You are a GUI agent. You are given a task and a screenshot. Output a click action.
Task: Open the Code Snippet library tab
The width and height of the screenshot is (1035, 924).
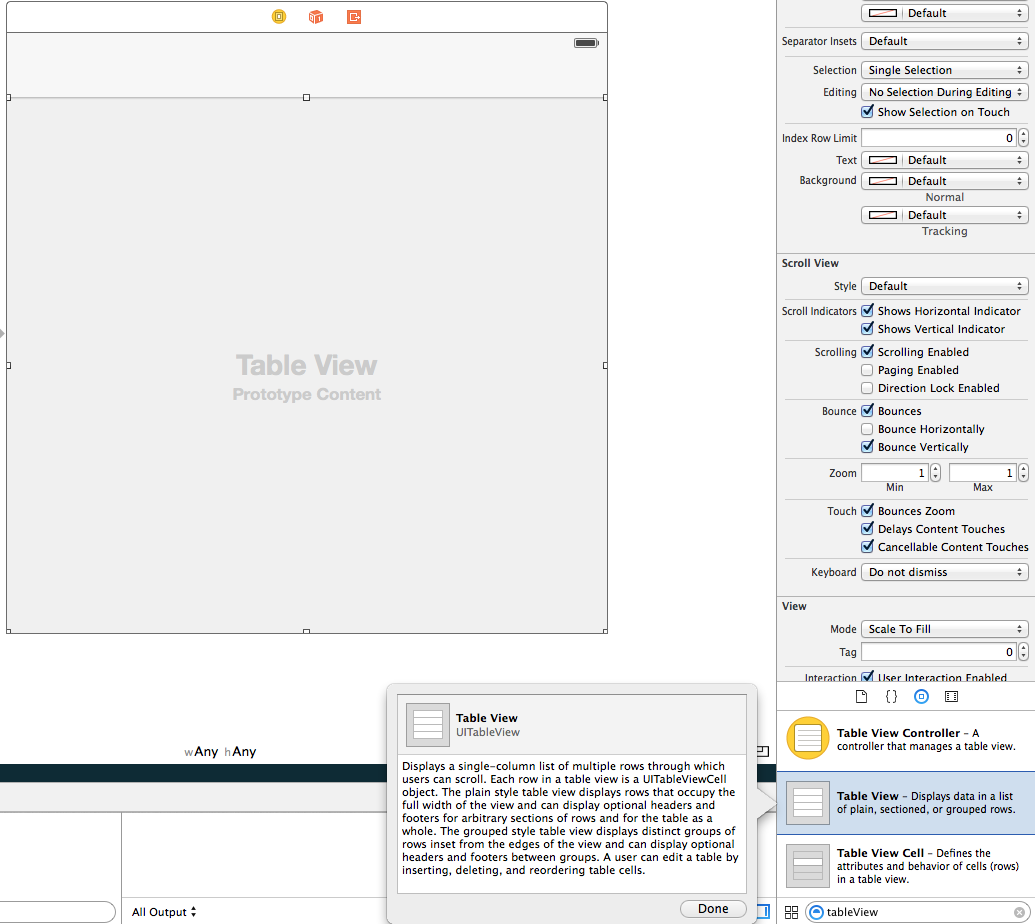(891, 696)
